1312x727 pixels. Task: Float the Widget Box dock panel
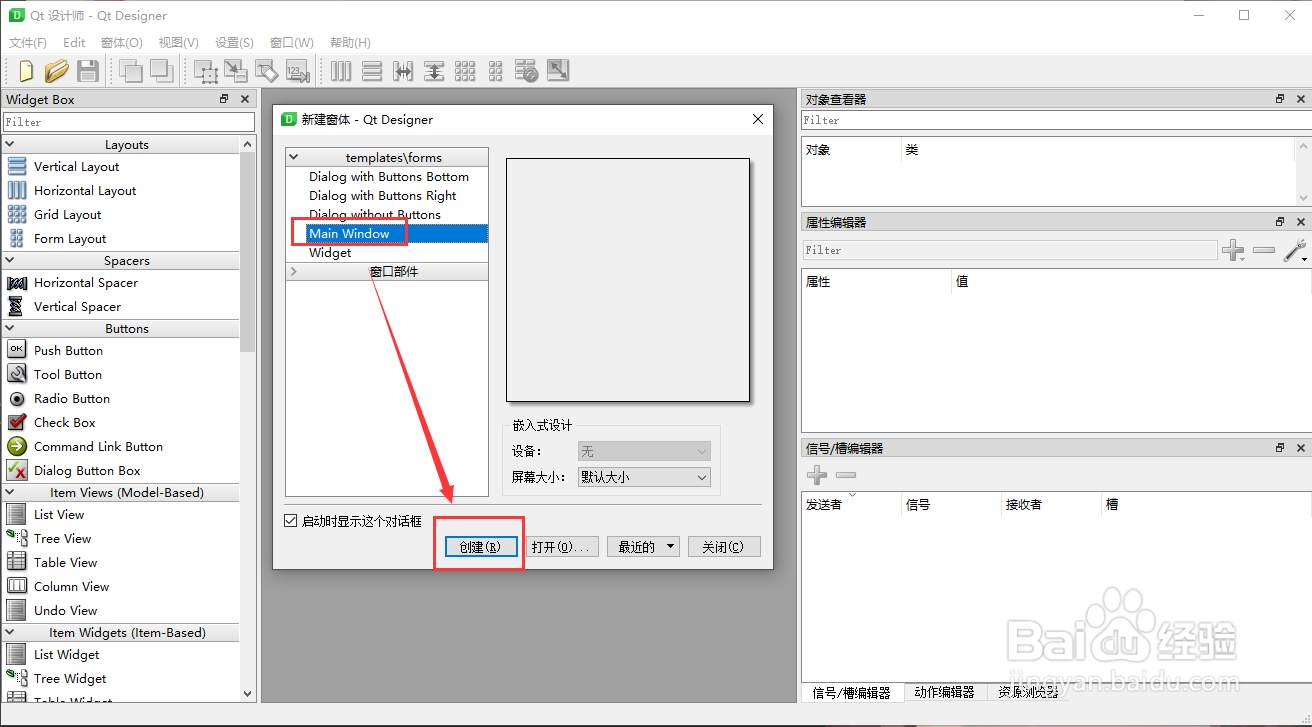tap(224, 99)
